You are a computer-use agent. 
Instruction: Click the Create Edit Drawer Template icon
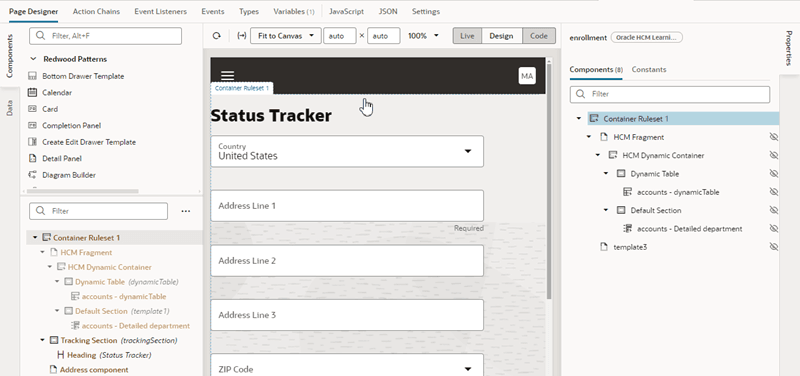pyautogui.click(x=32, y=142)
